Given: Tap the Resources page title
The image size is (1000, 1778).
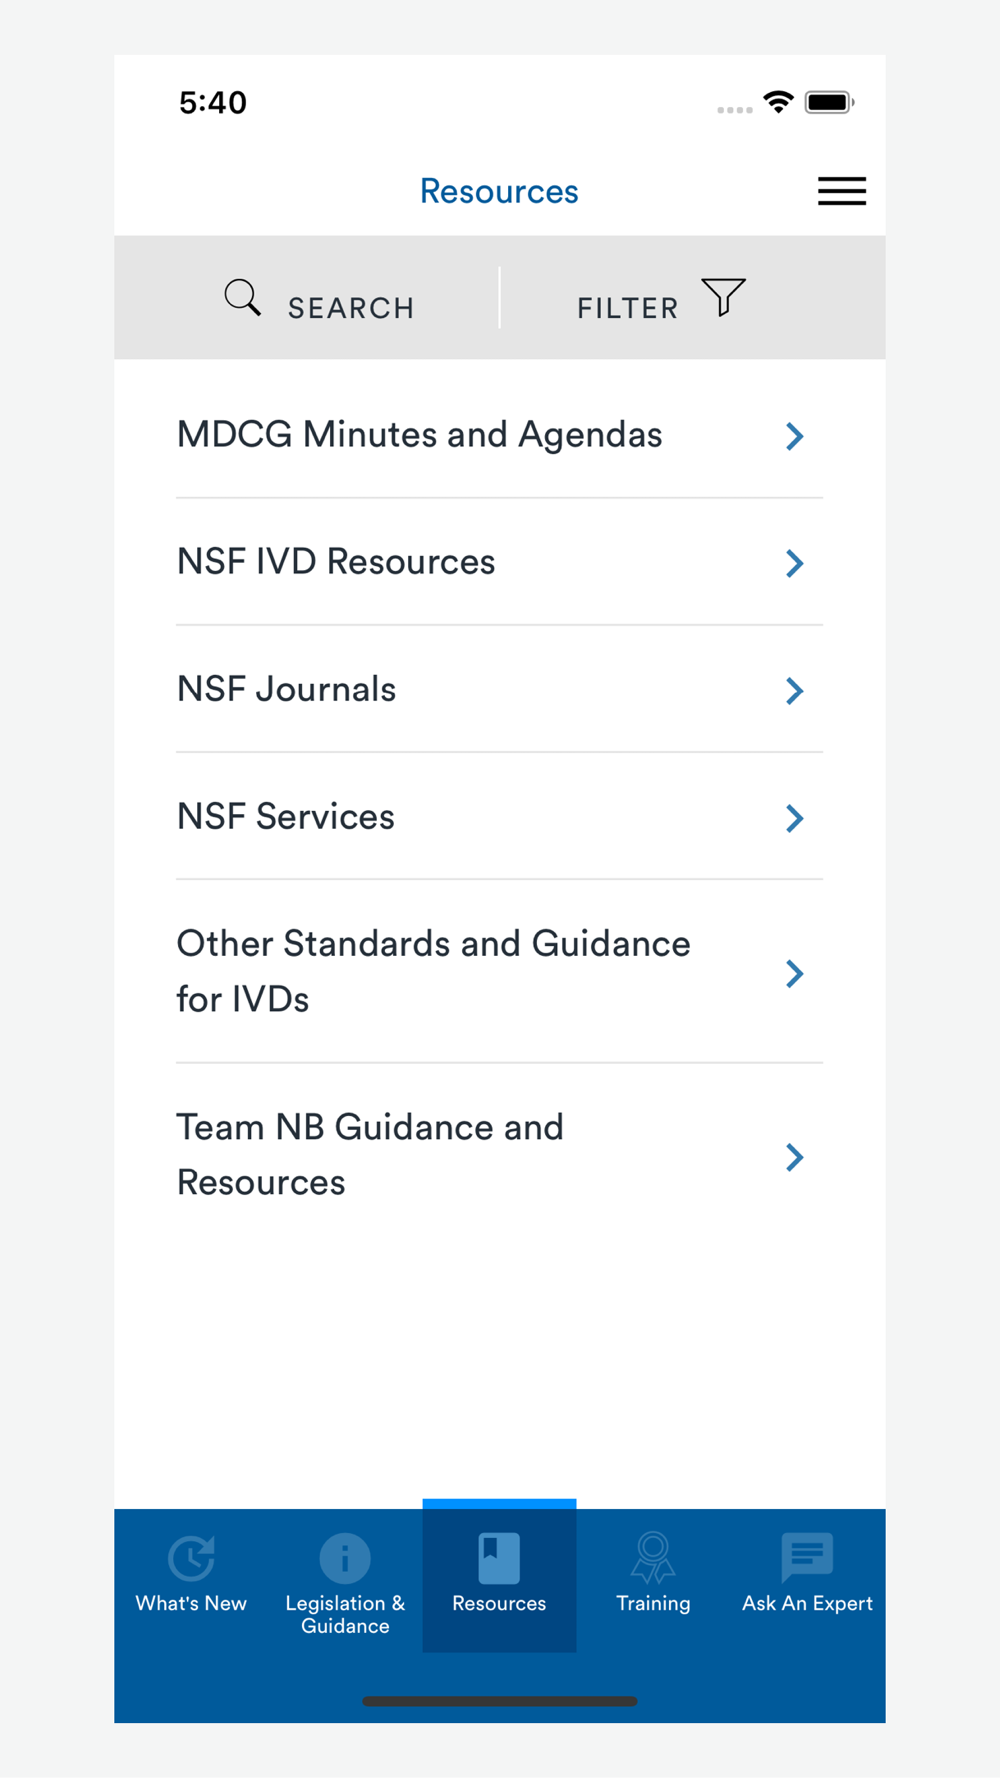Looking at the screenshot, I should [499, 191].
